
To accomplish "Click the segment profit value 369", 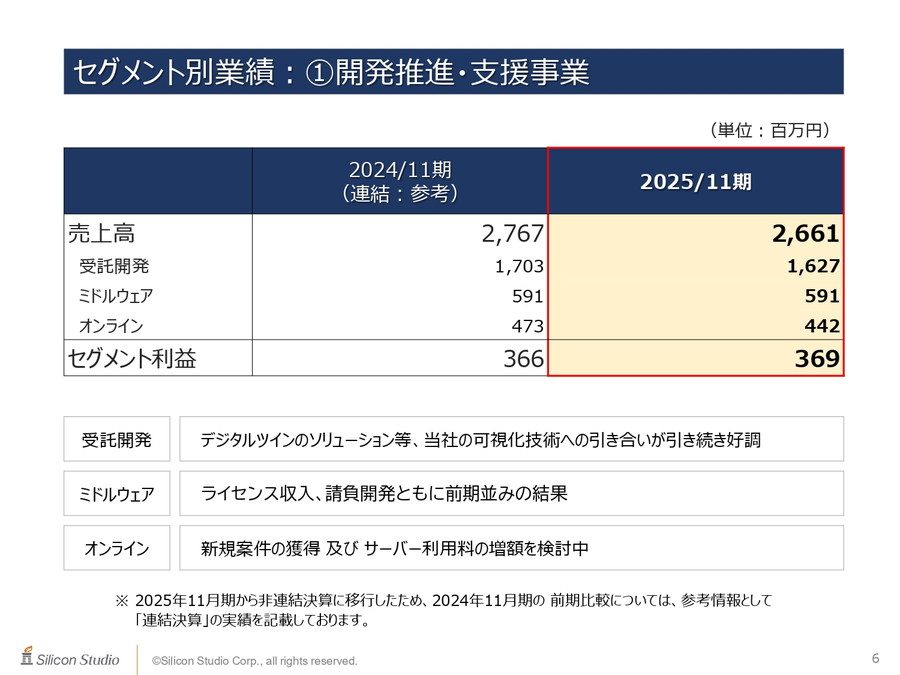I will tap(816, 358).
